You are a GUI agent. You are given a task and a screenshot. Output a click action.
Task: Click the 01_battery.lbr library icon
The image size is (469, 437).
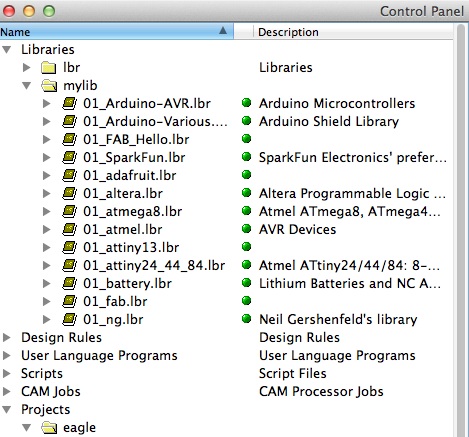70,283
